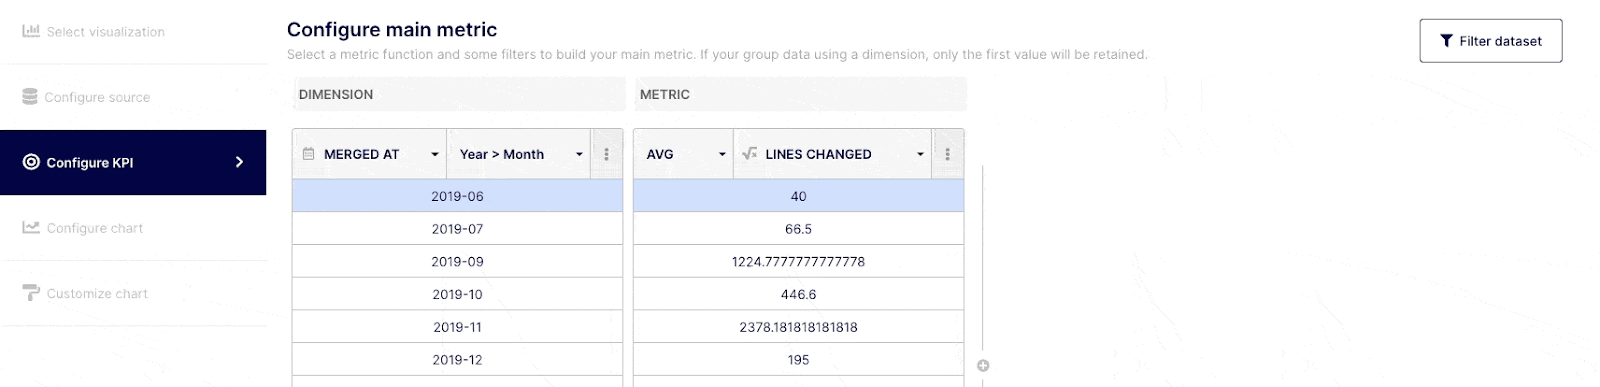Click the line chart icon beside Configure chart
This screenshot has height=387, width=1600.
[x=31, y=227]
